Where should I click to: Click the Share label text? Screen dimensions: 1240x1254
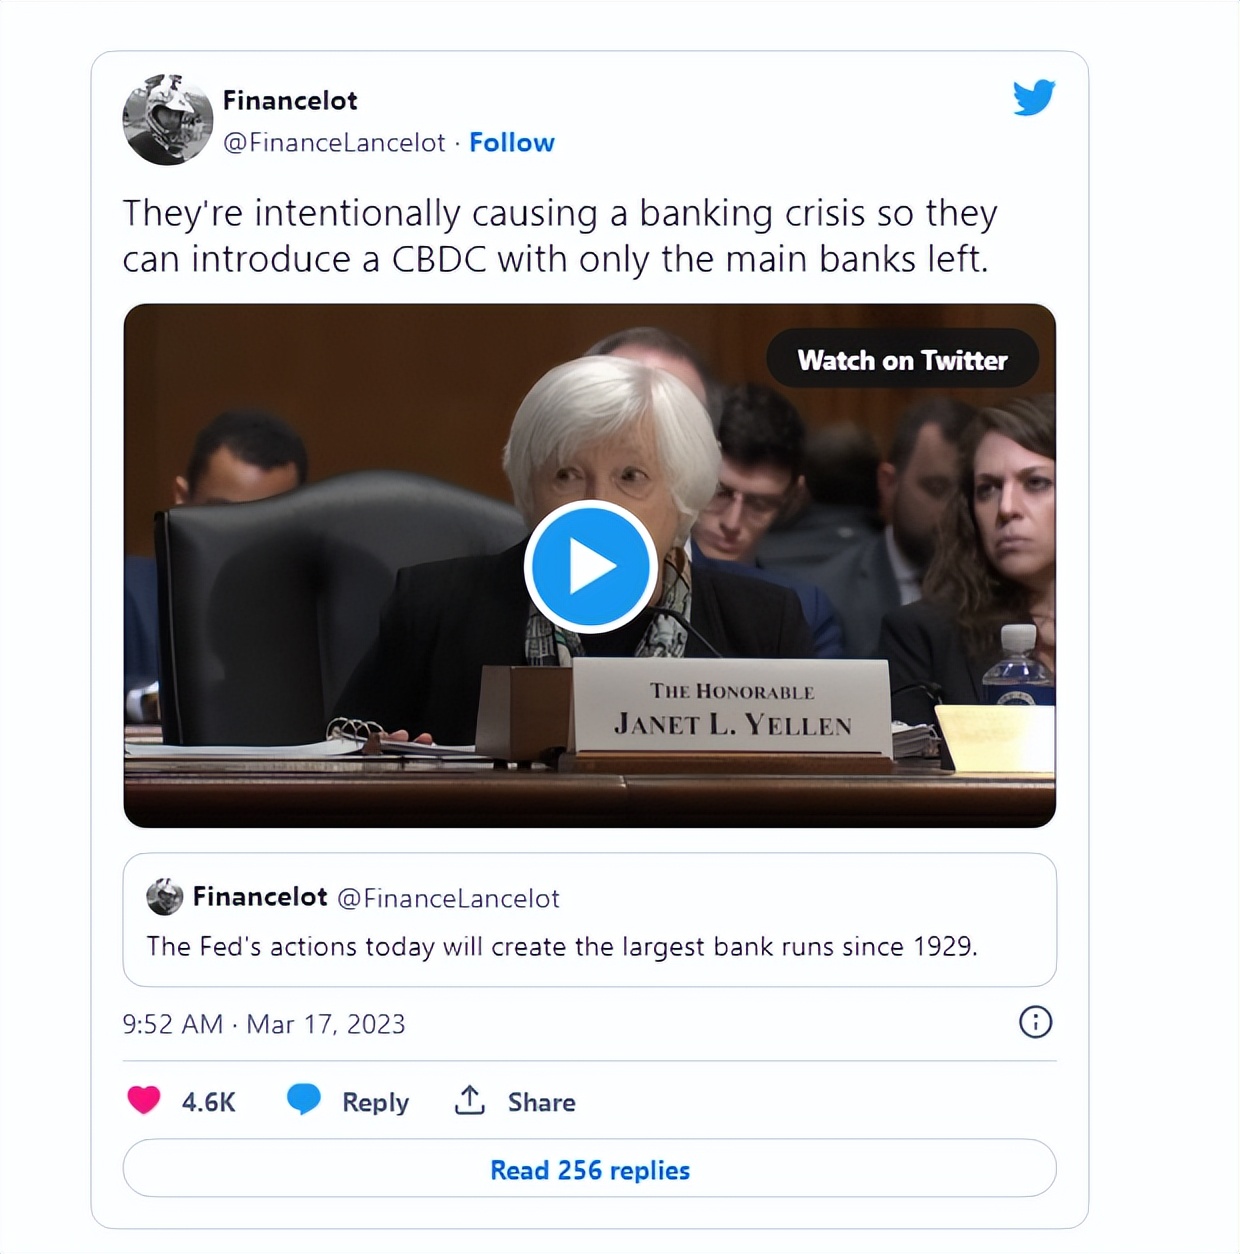click(541, 1102)
